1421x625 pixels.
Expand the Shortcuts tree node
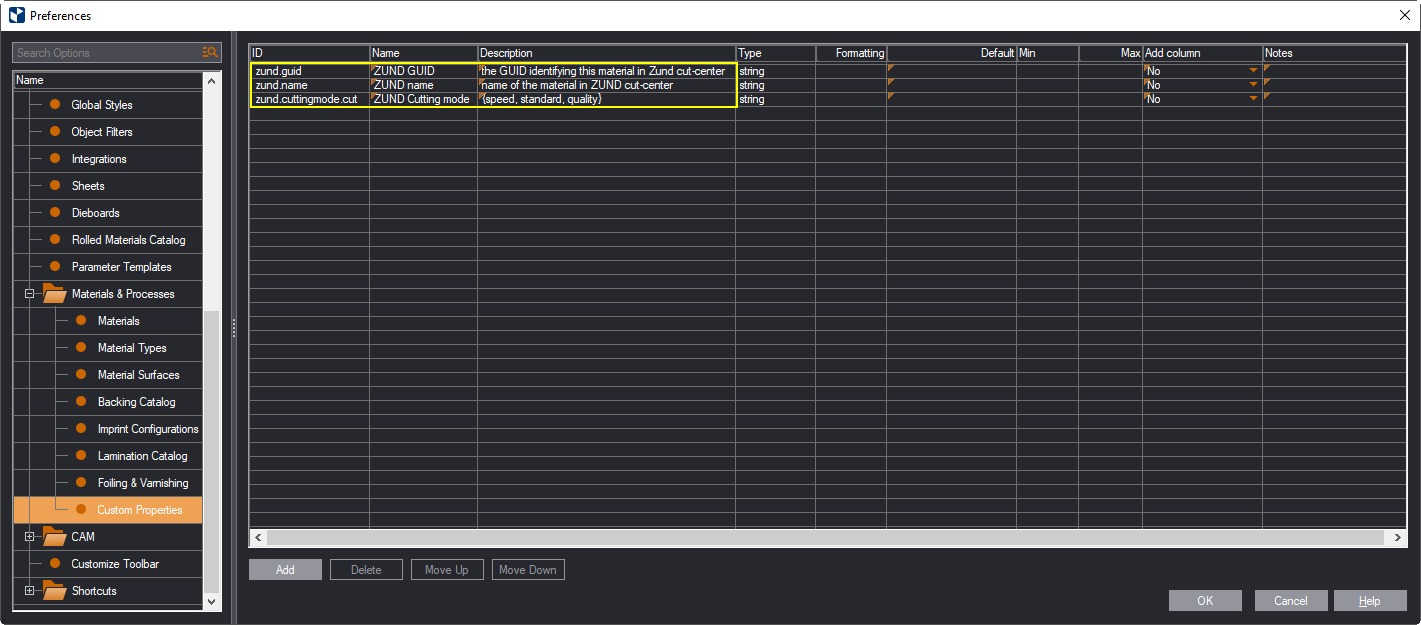point(30,591)
